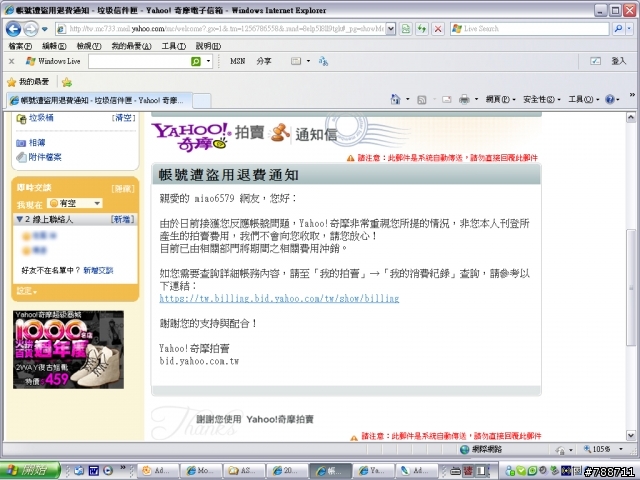This screenshot has width=640, height=480.
Task: Open the 編輯(E) menu
Action: pos(54,46)
